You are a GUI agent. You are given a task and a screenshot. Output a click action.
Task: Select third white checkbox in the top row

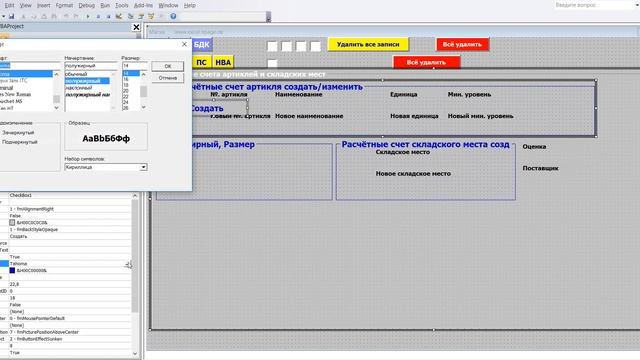[301, 46]
